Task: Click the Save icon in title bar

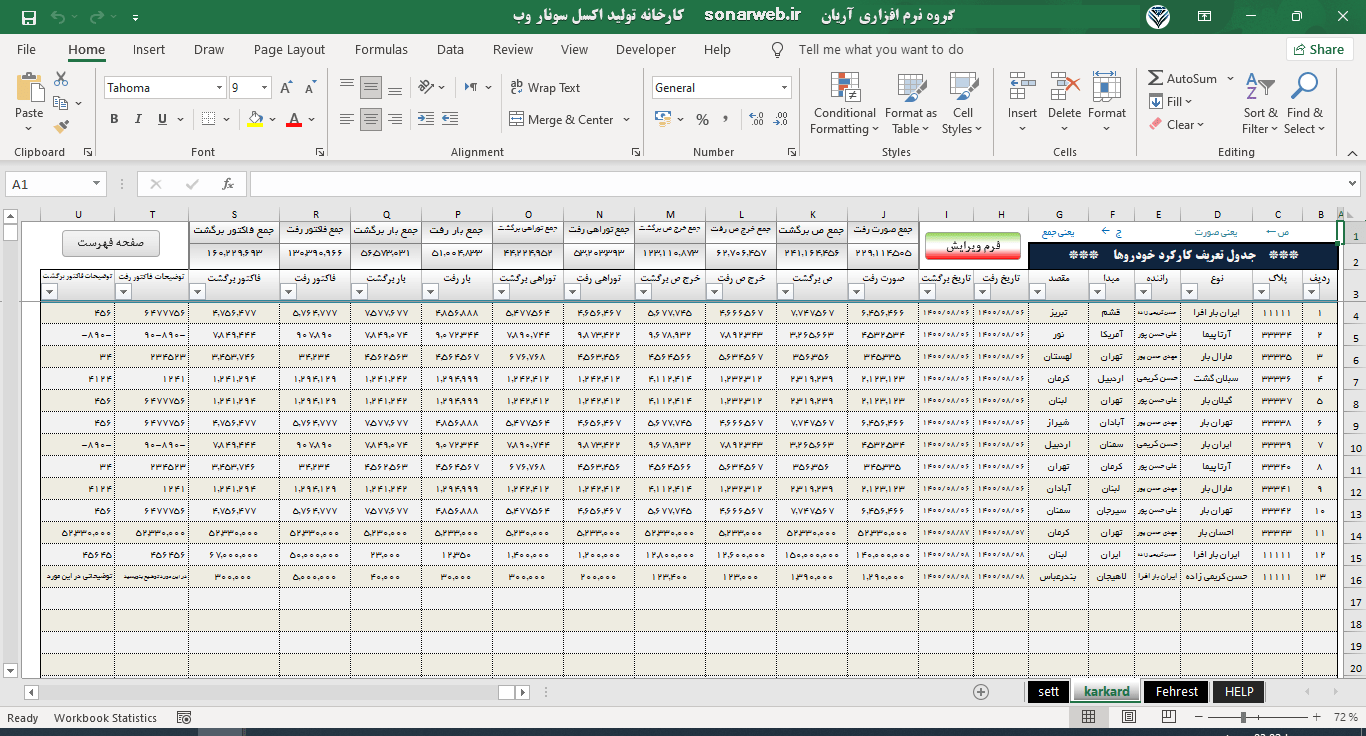Action: (x=28, y=17)
